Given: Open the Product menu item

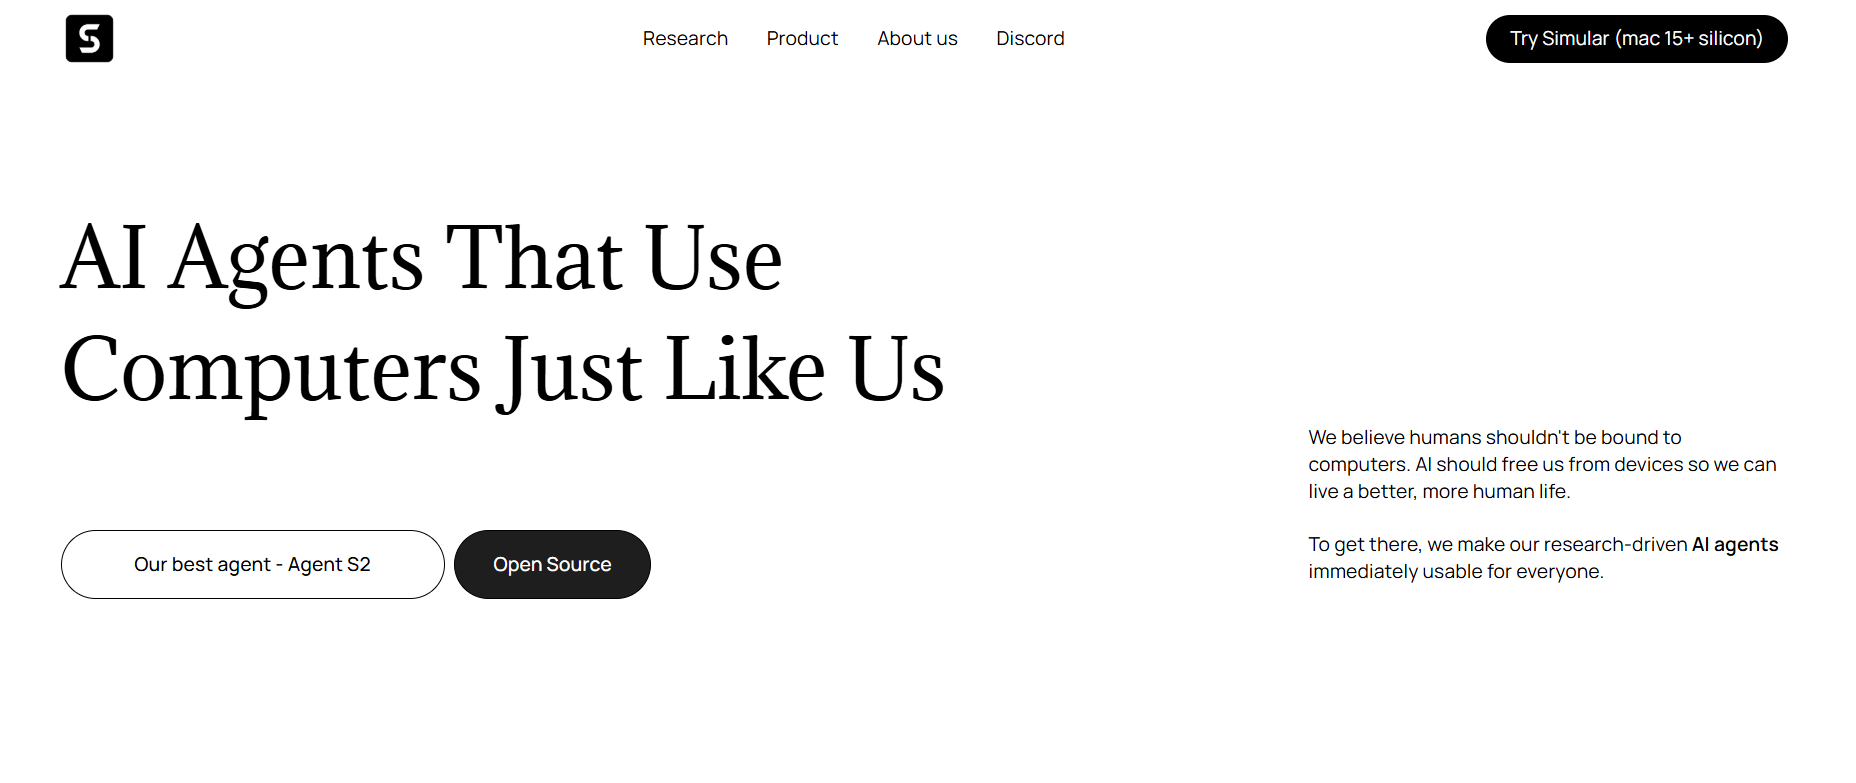Looking at the screenshot, I should click(802, 39).
